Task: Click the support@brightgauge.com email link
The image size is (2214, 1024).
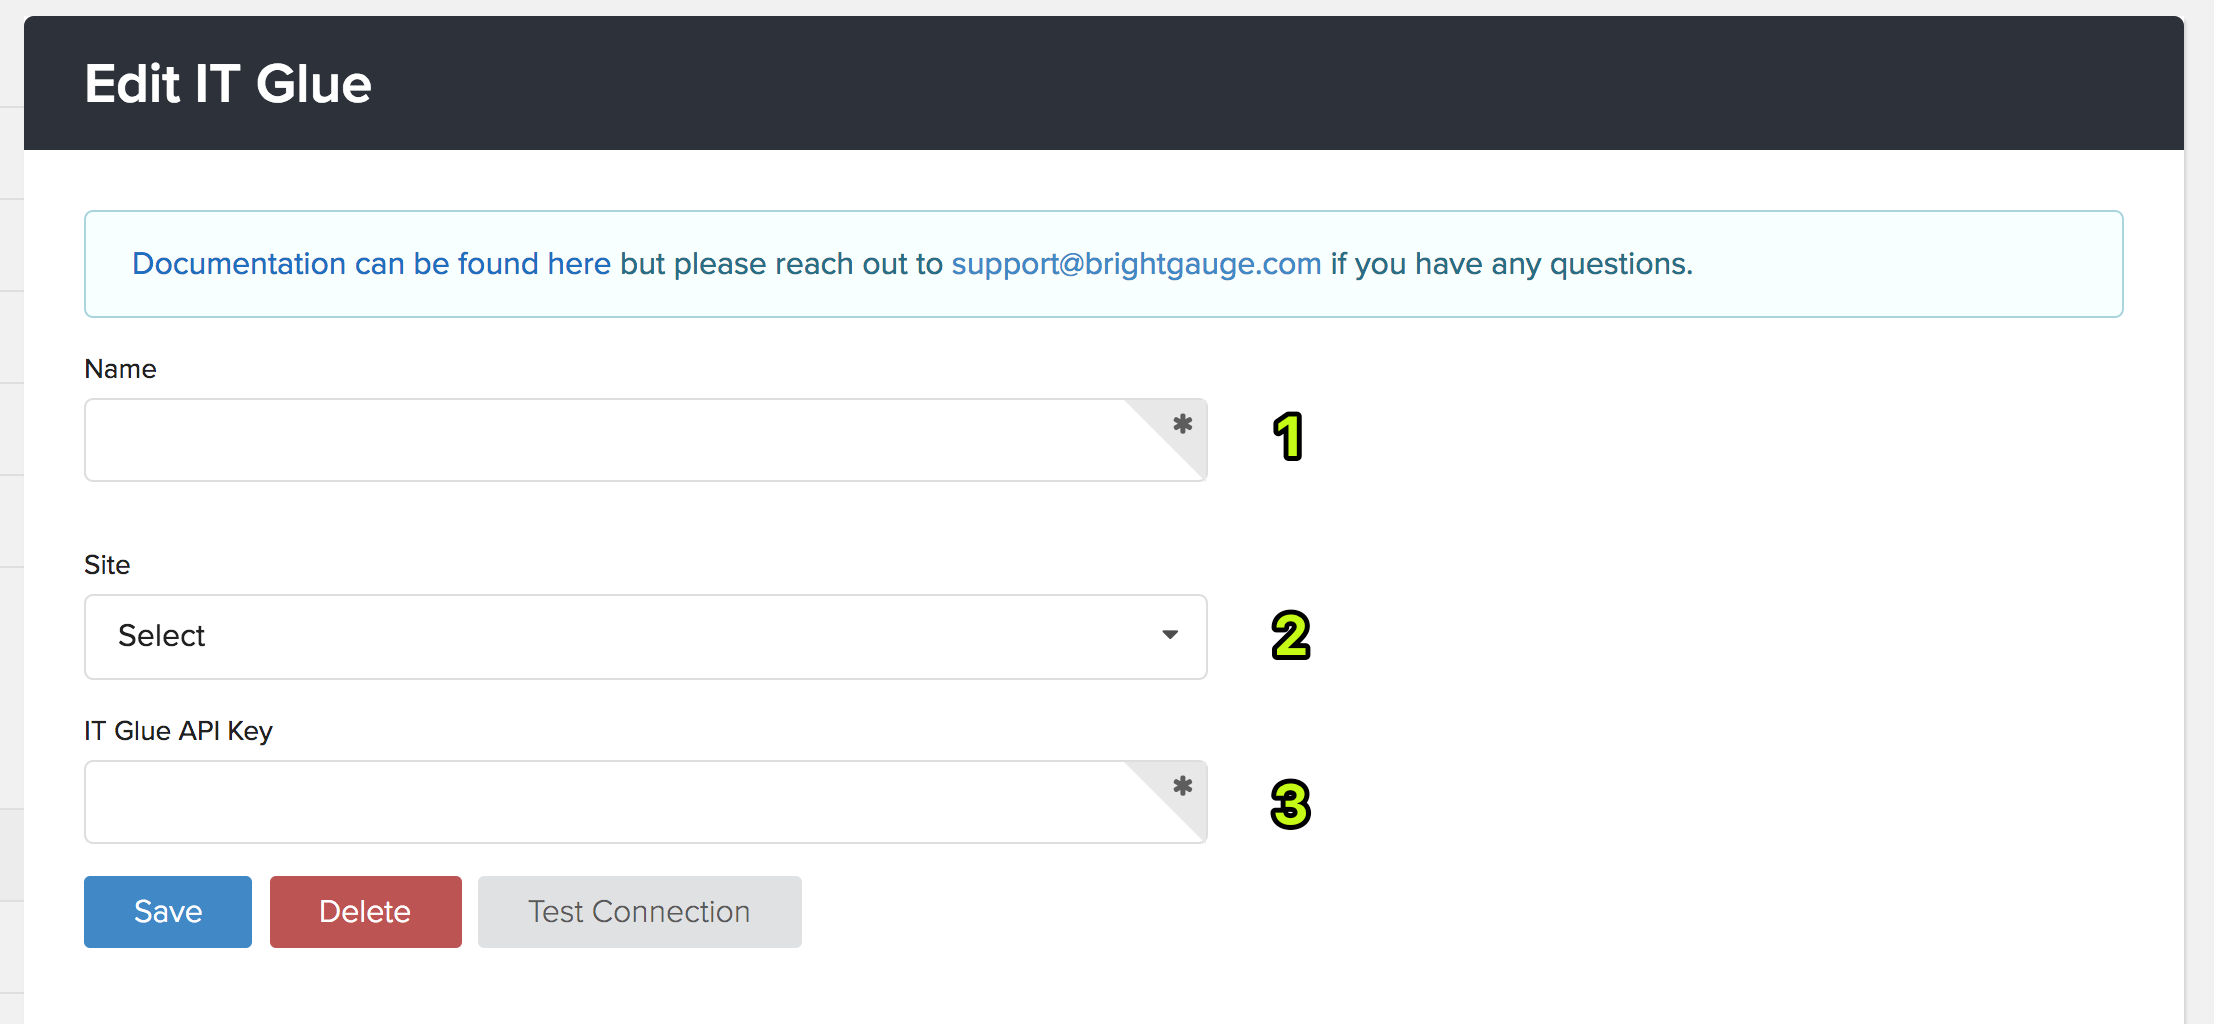Action: 1136,264
